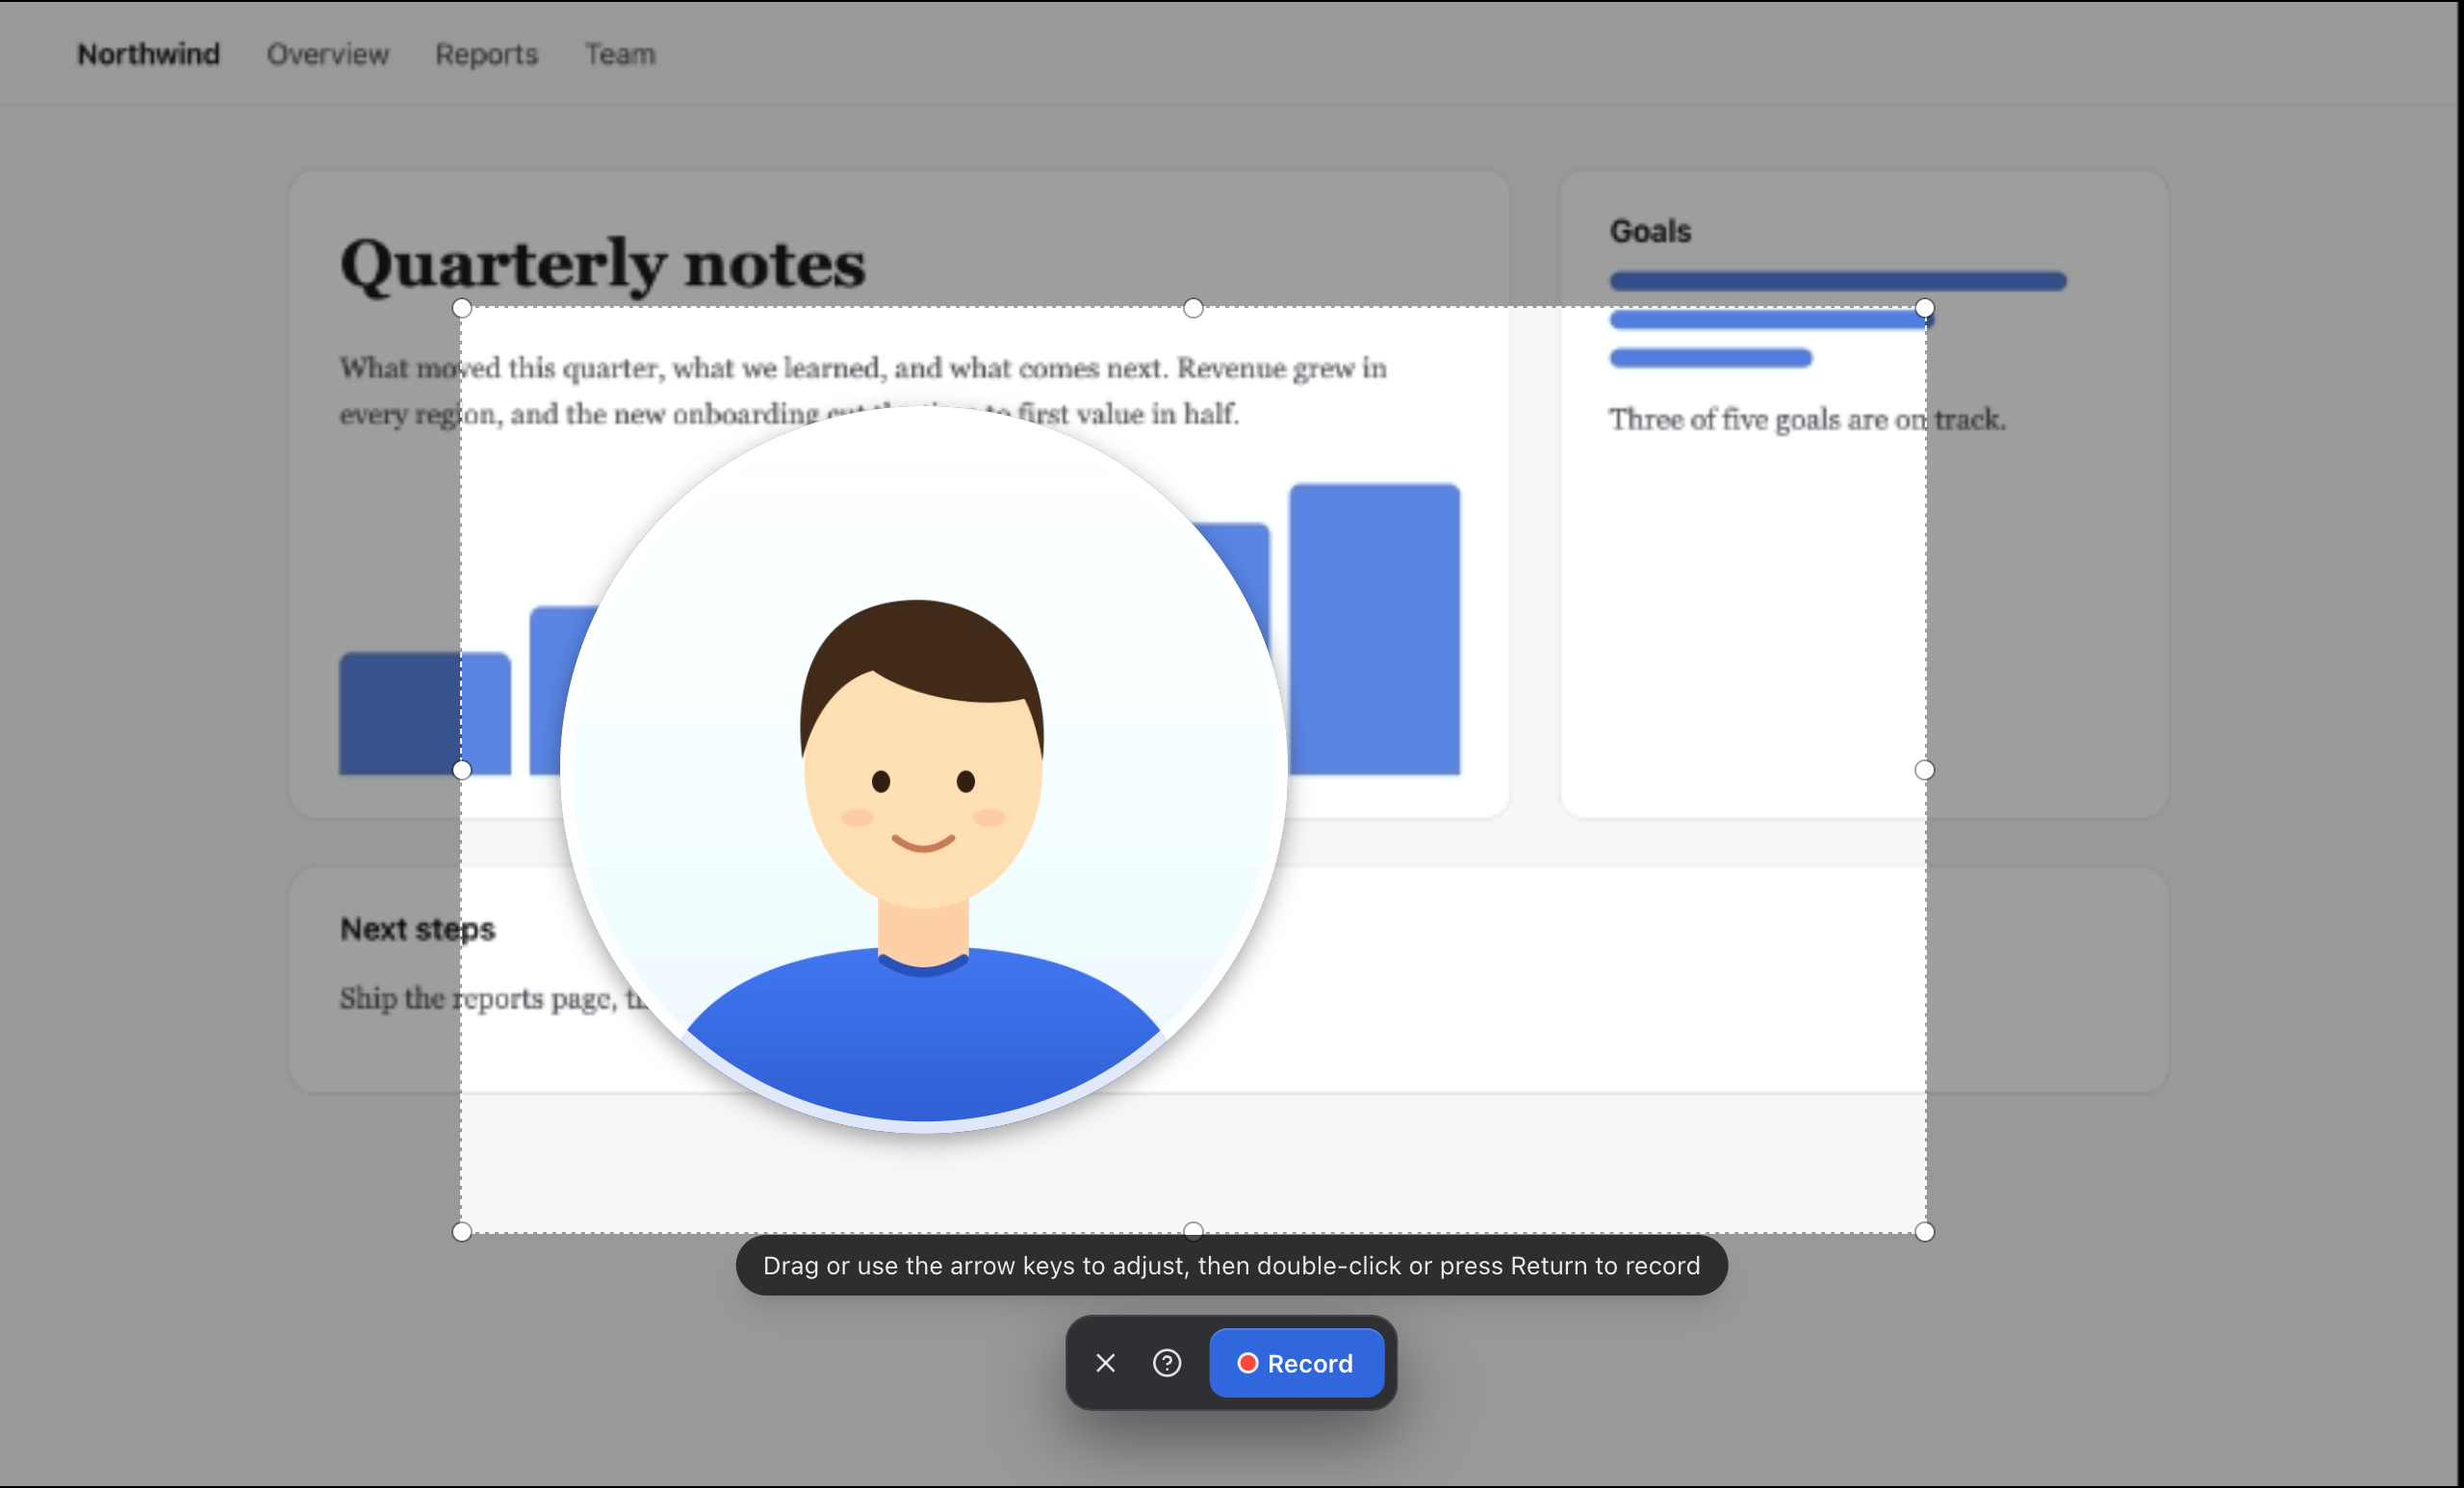Click the circular webcam avatar preview
Viewport: 2464px width, 1488px height.
coord(923,768)
